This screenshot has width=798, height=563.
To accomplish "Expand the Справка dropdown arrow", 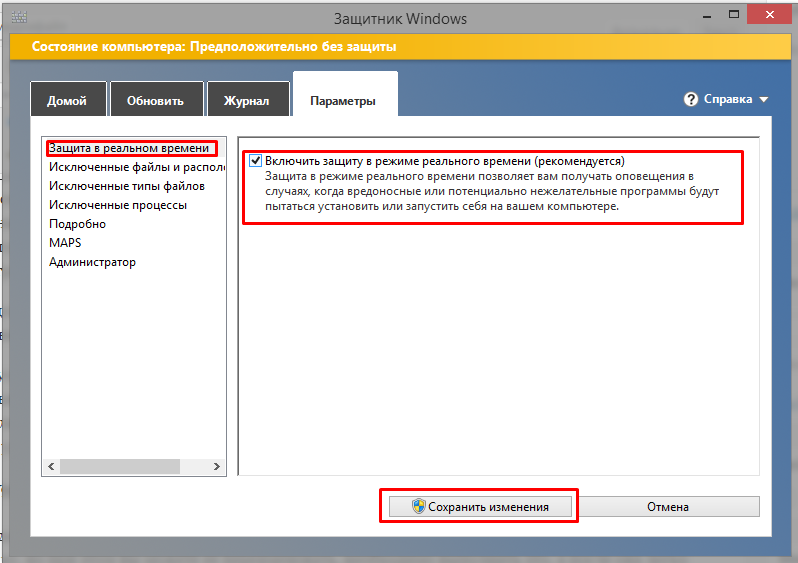I will coord(764,100).
